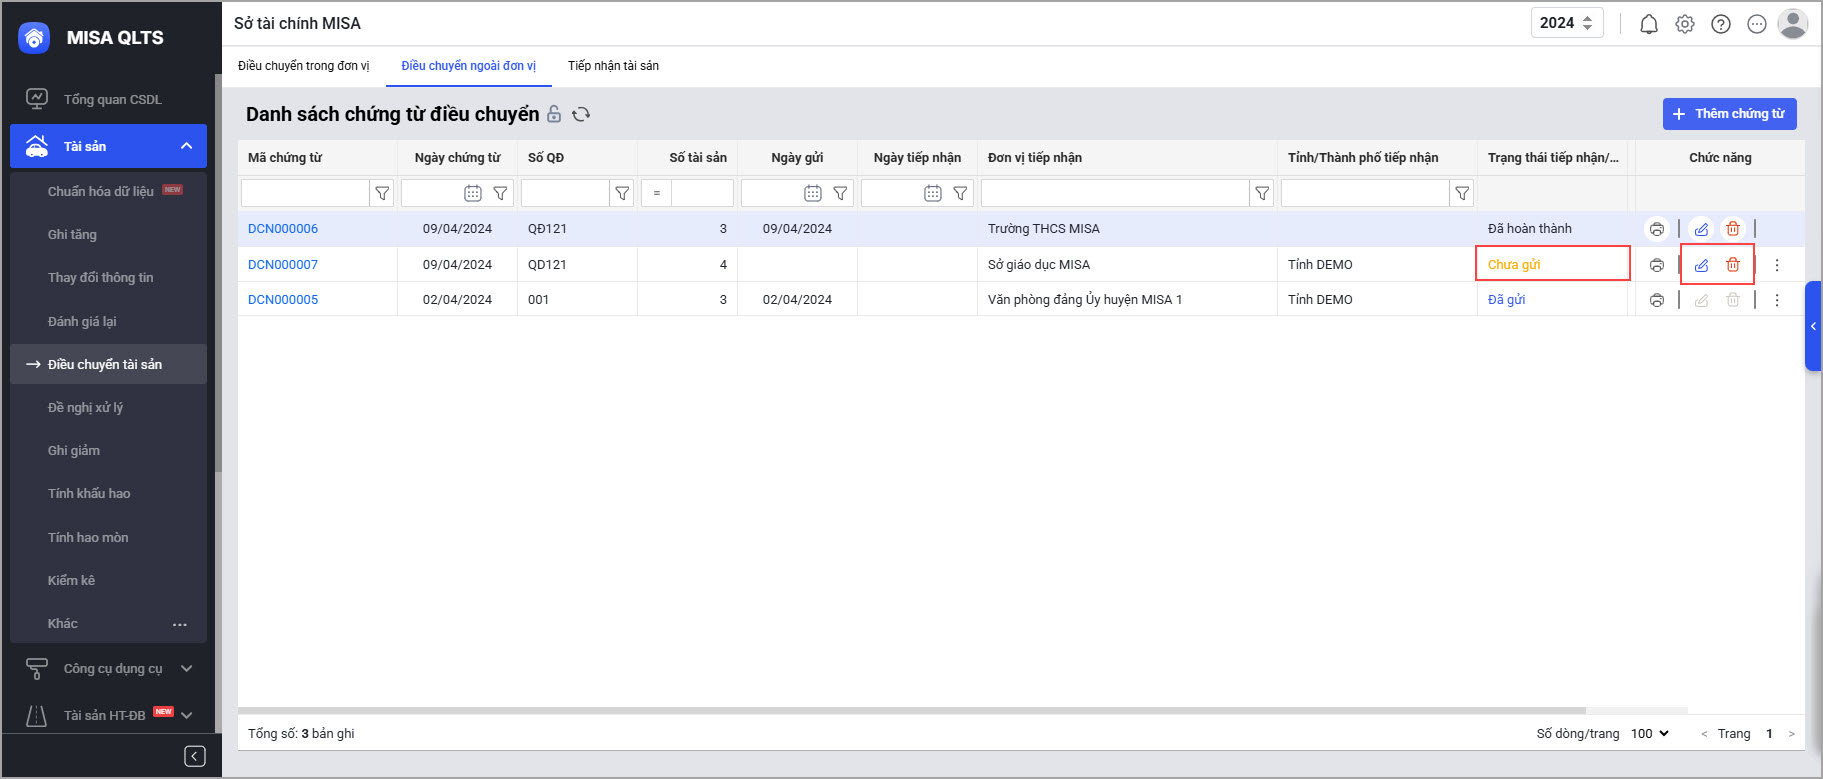Image resolution: width=1823 pixels, height=779 pixels.
Task: Switch to Tiếp nhận tài sản tab
Action: coord(613,66)
